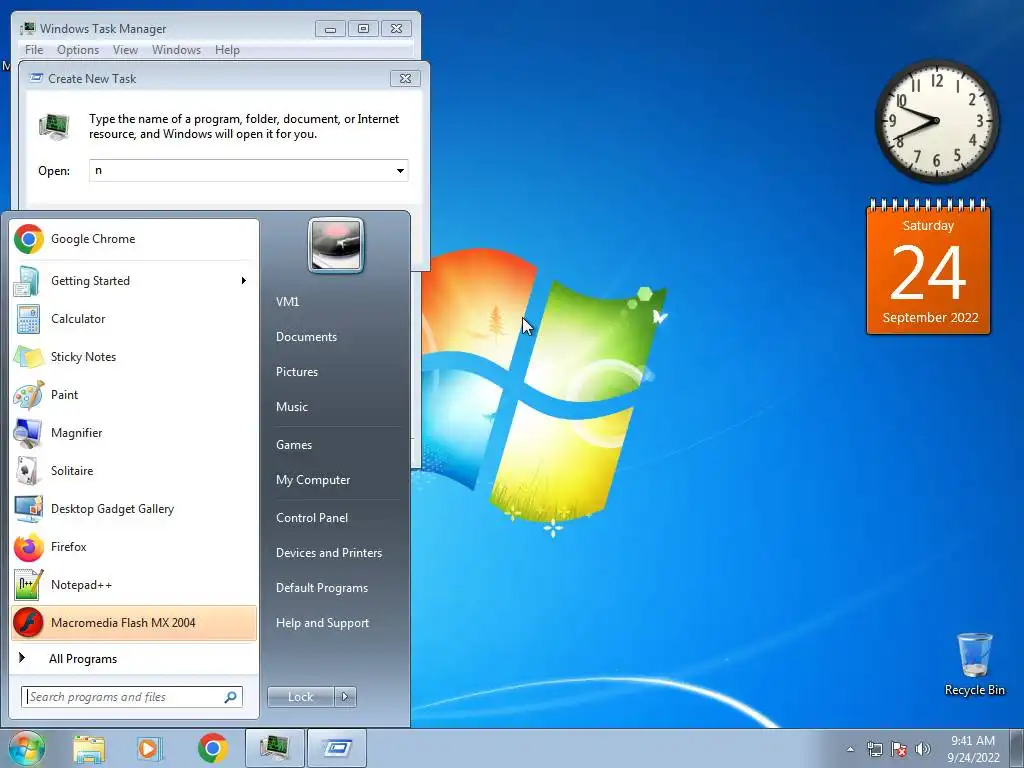1024x768 pixels.
Task: Close the Create New Task dialog
Action: click(x=405, y=78)
